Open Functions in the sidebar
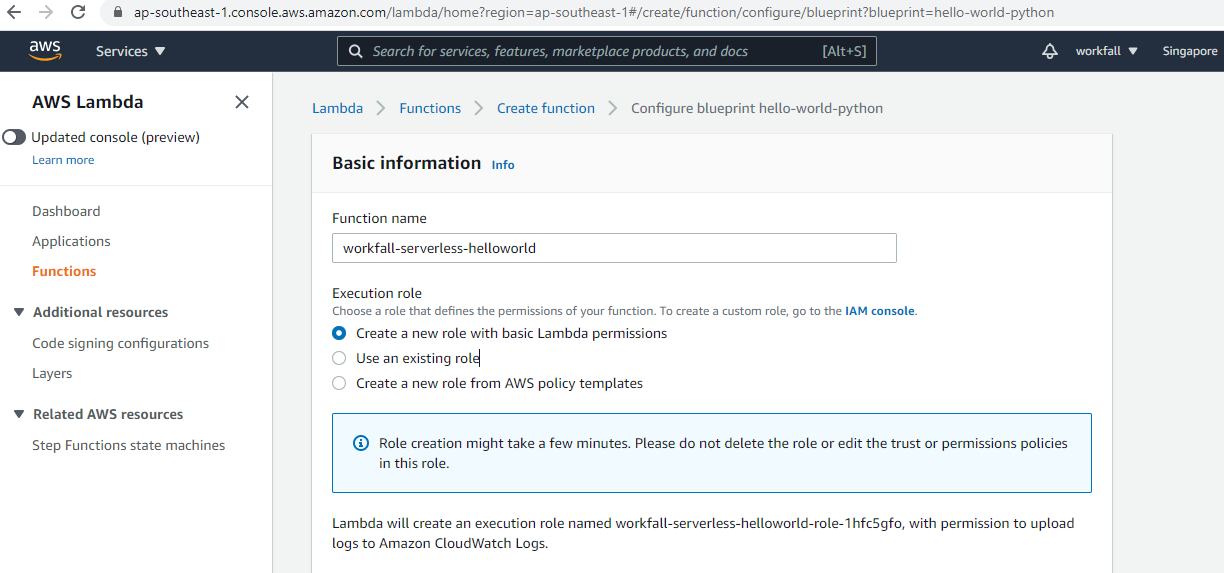The image size is (1224, 573). pyautogui.click(x=64, y=271)
